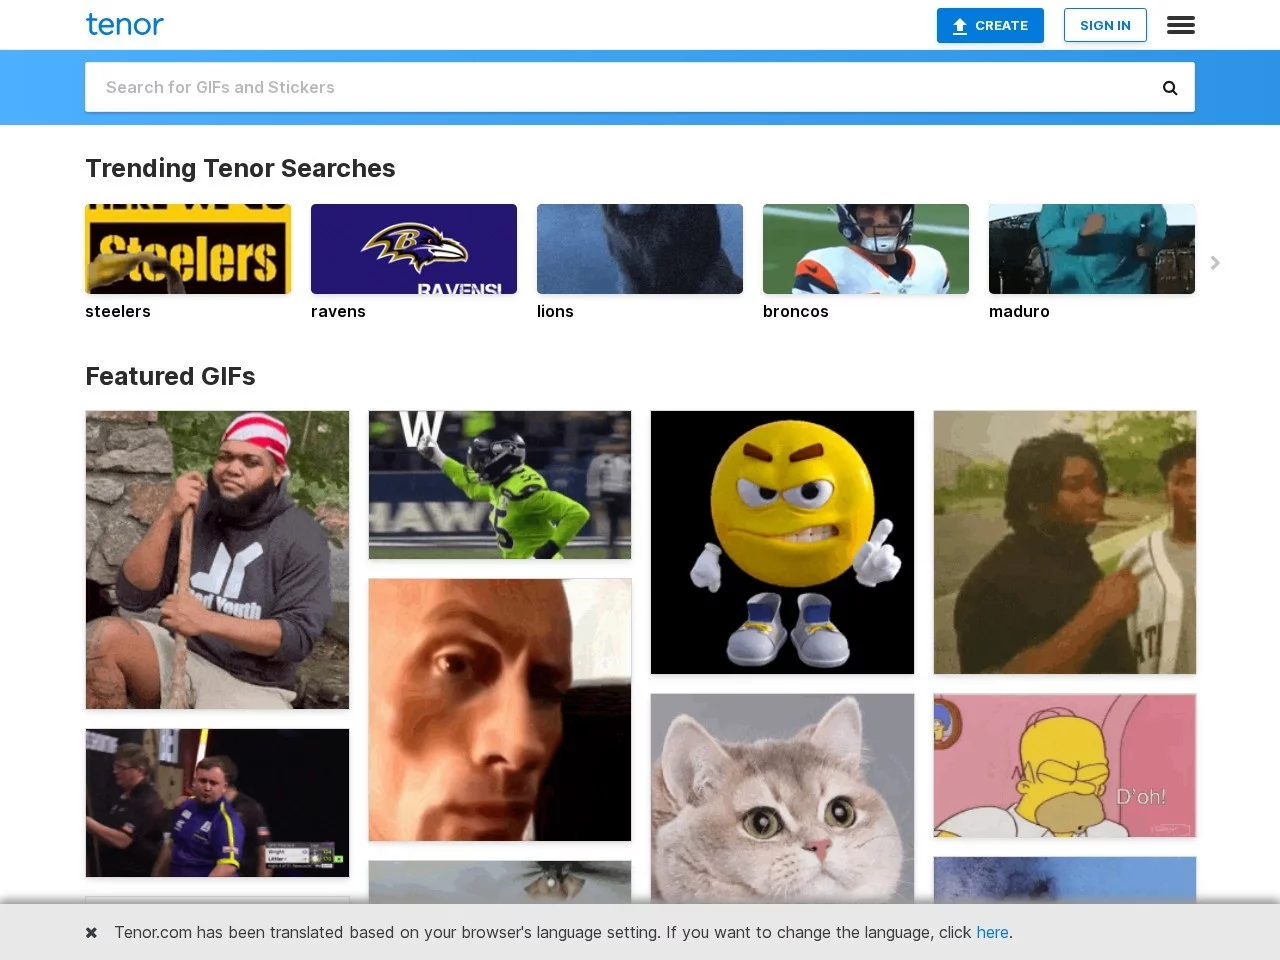Image resolution: width=1280 pixels, height=960 pixels.
Task: Click the Tenor logo
Action: point(125,25)
